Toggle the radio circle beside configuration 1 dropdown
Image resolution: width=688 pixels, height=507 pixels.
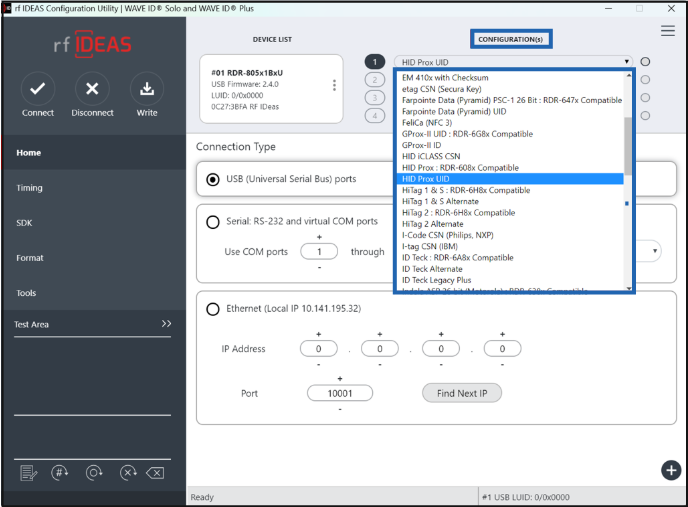[645, 61]
